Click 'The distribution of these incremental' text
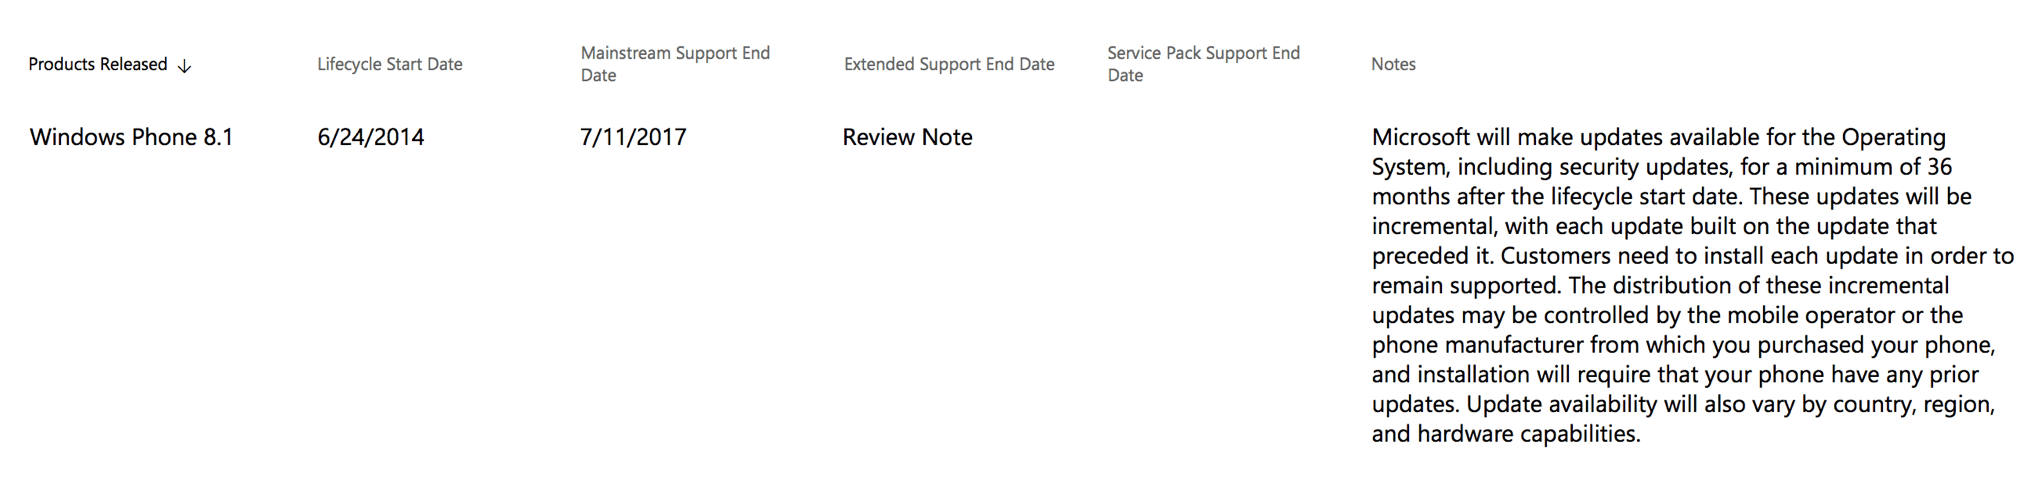This screenshot has width=2034, height=500. (1758, 285)
